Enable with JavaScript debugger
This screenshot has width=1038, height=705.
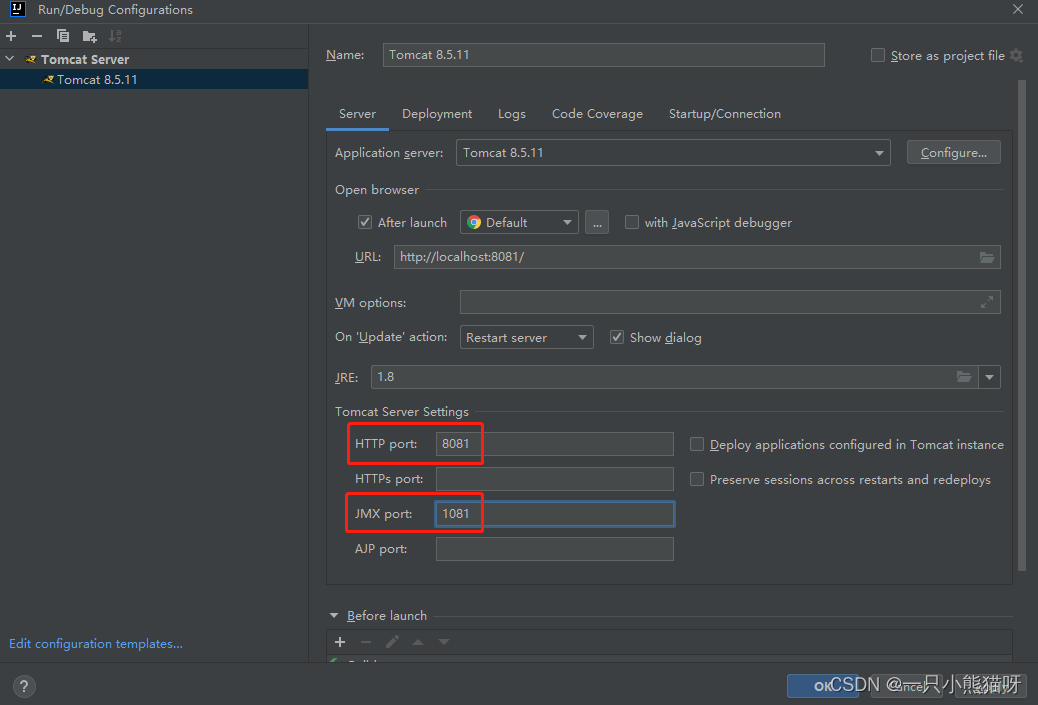[x=632, y=222]
